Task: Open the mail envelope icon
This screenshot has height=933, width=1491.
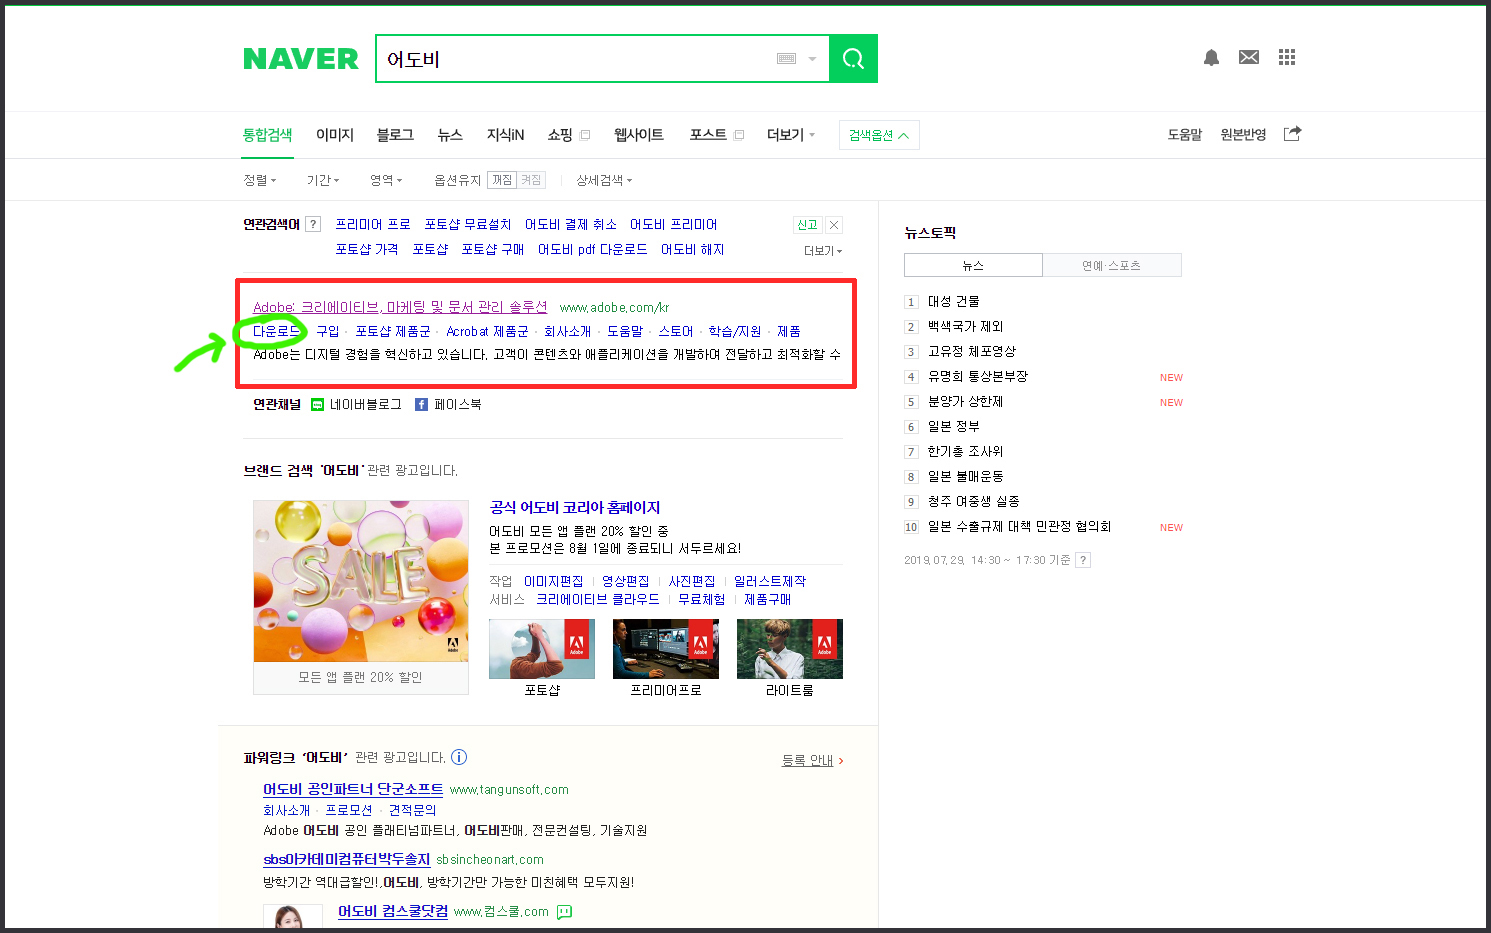Action: (1249, 58)
